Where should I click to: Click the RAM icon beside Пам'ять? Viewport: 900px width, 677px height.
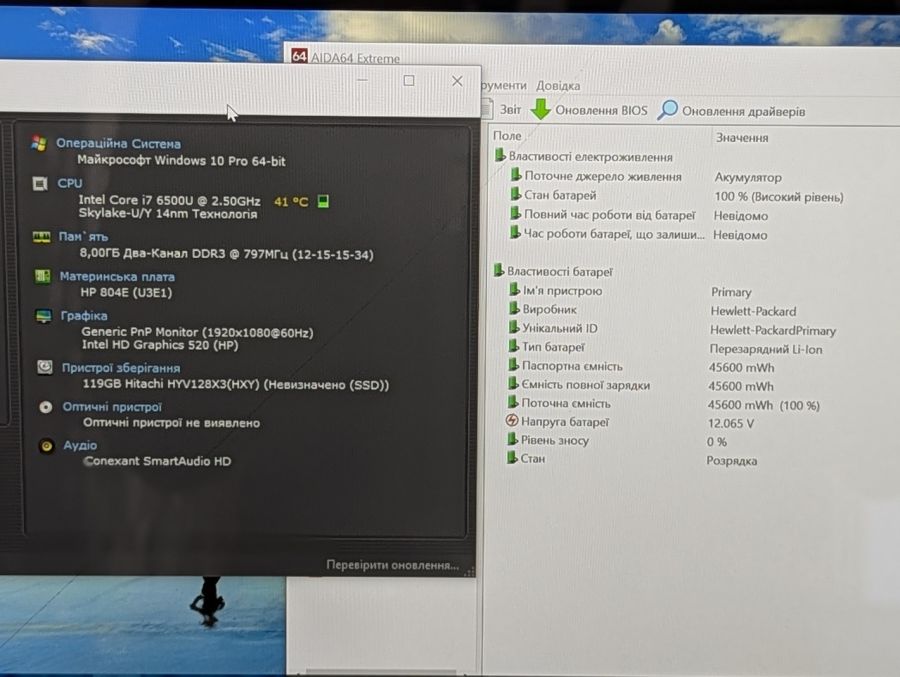pos(41,237)
